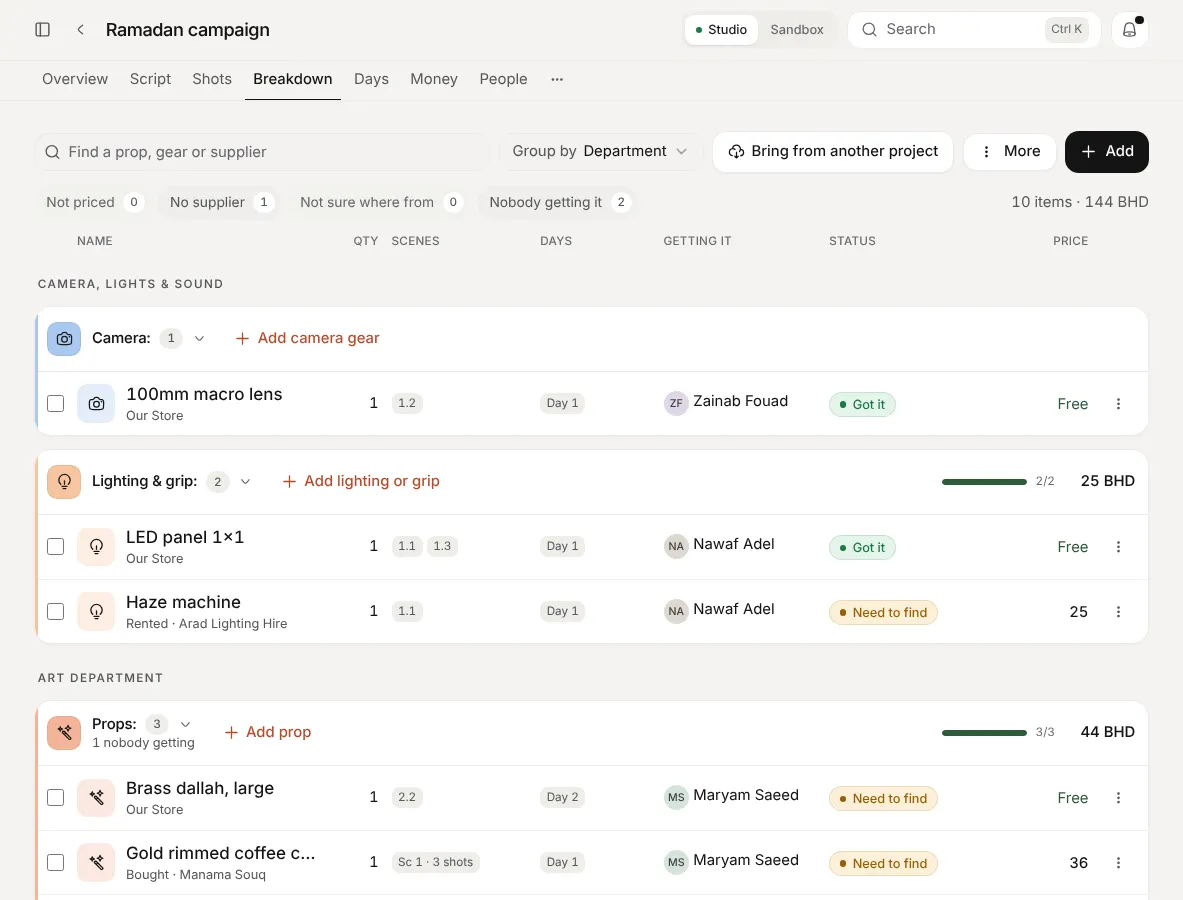Viewport: 1183px width, 900px height.
Task: Open the Shots tab
Action: click(212, 79)
